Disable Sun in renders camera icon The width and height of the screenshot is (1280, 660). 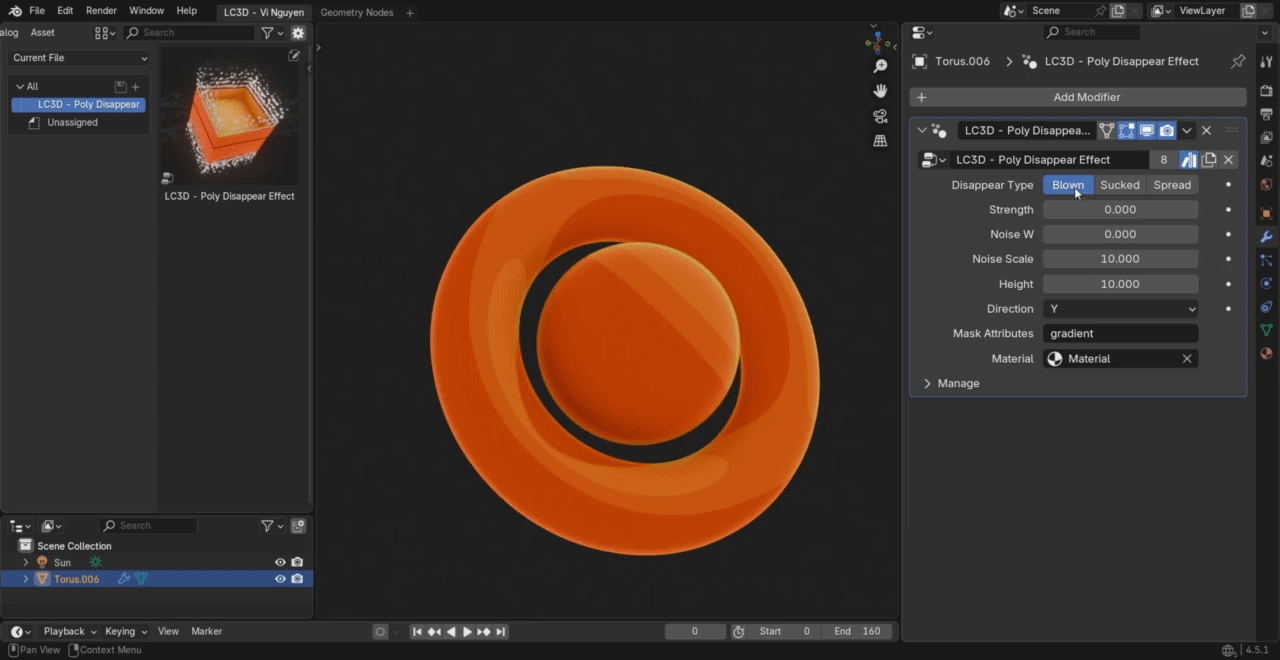(297, 563)
